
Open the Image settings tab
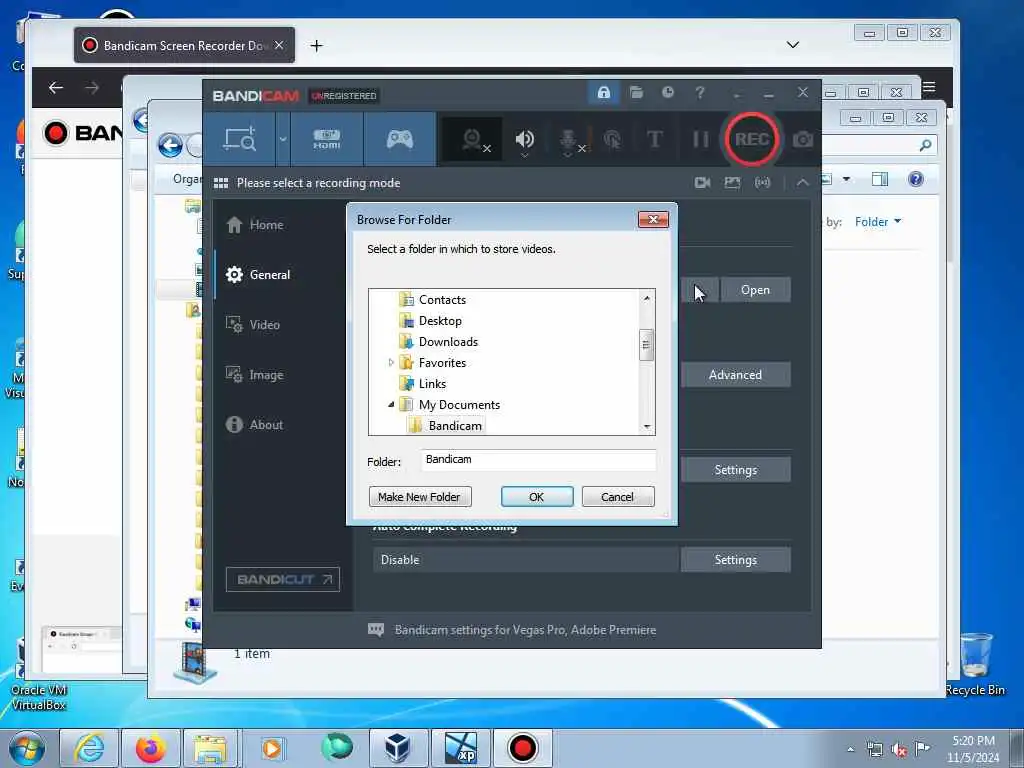coord(255,375)
